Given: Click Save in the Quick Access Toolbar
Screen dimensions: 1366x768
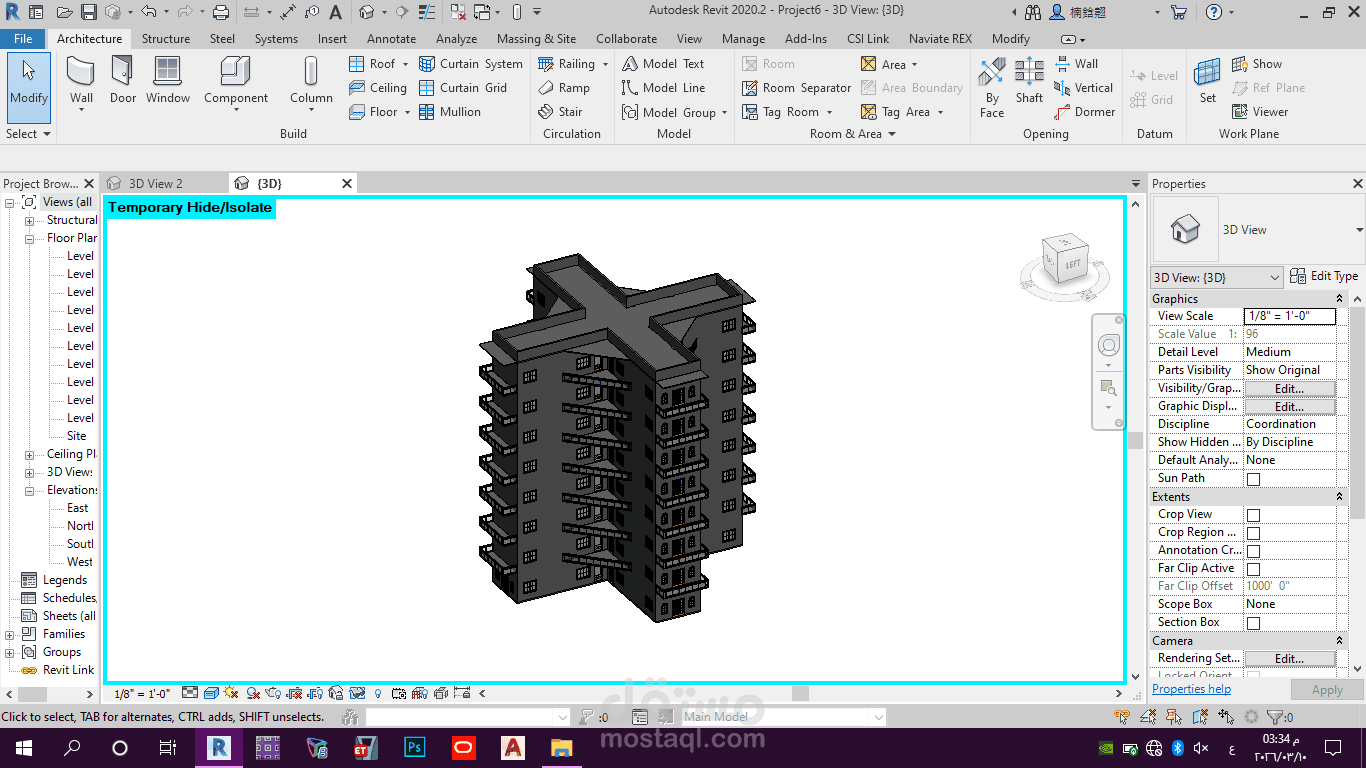Looking at the screenshot, I should (89, 13).
